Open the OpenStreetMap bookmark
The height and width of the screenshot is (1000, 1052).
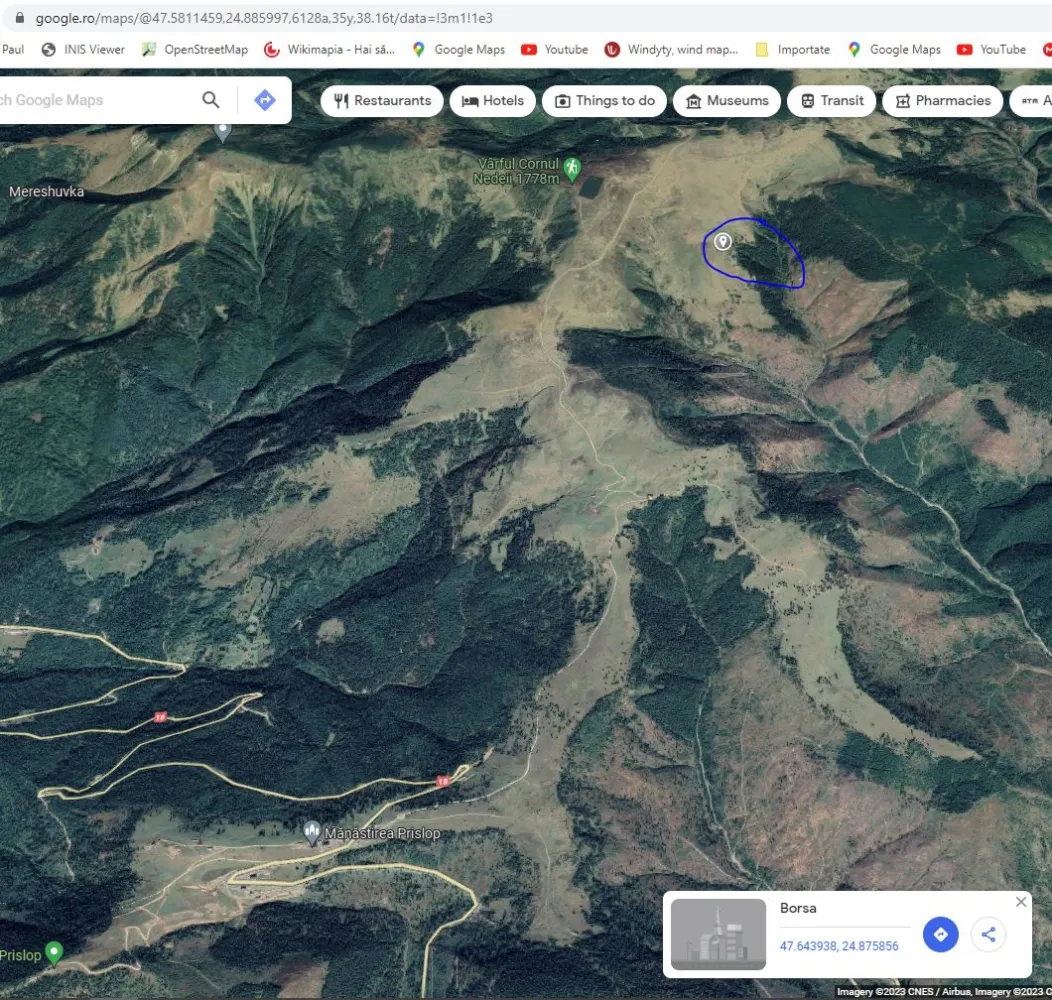tap(195, 49)
